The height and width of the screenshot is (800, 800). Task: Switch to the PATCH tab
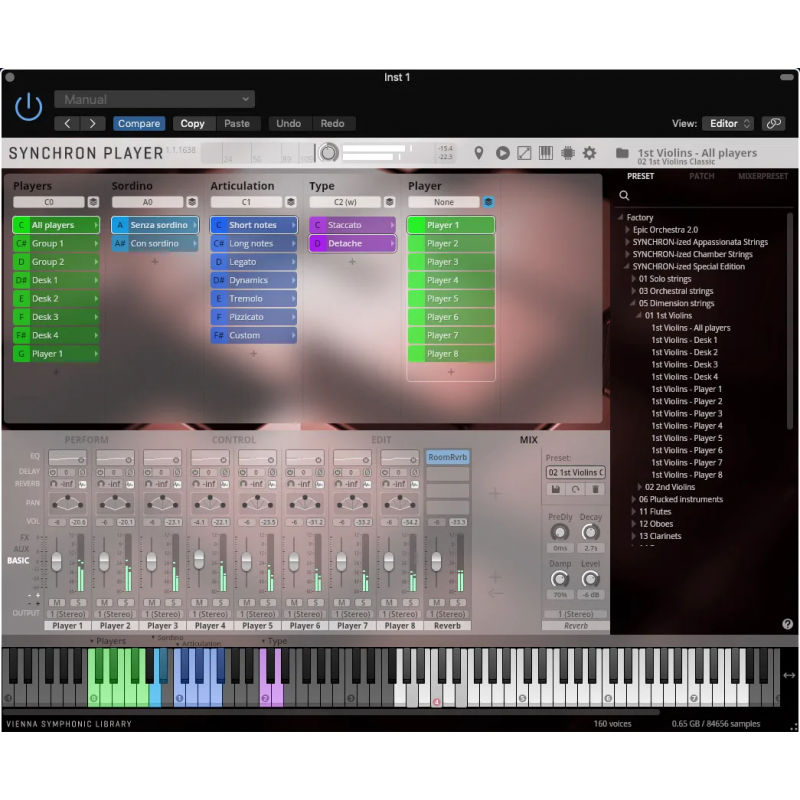[702, 176]
